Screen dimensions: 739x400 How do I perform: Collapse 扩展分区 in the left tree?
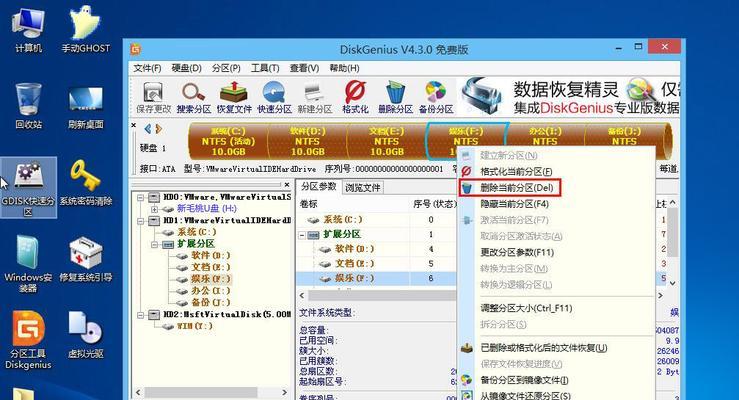[x=155, y=244]
